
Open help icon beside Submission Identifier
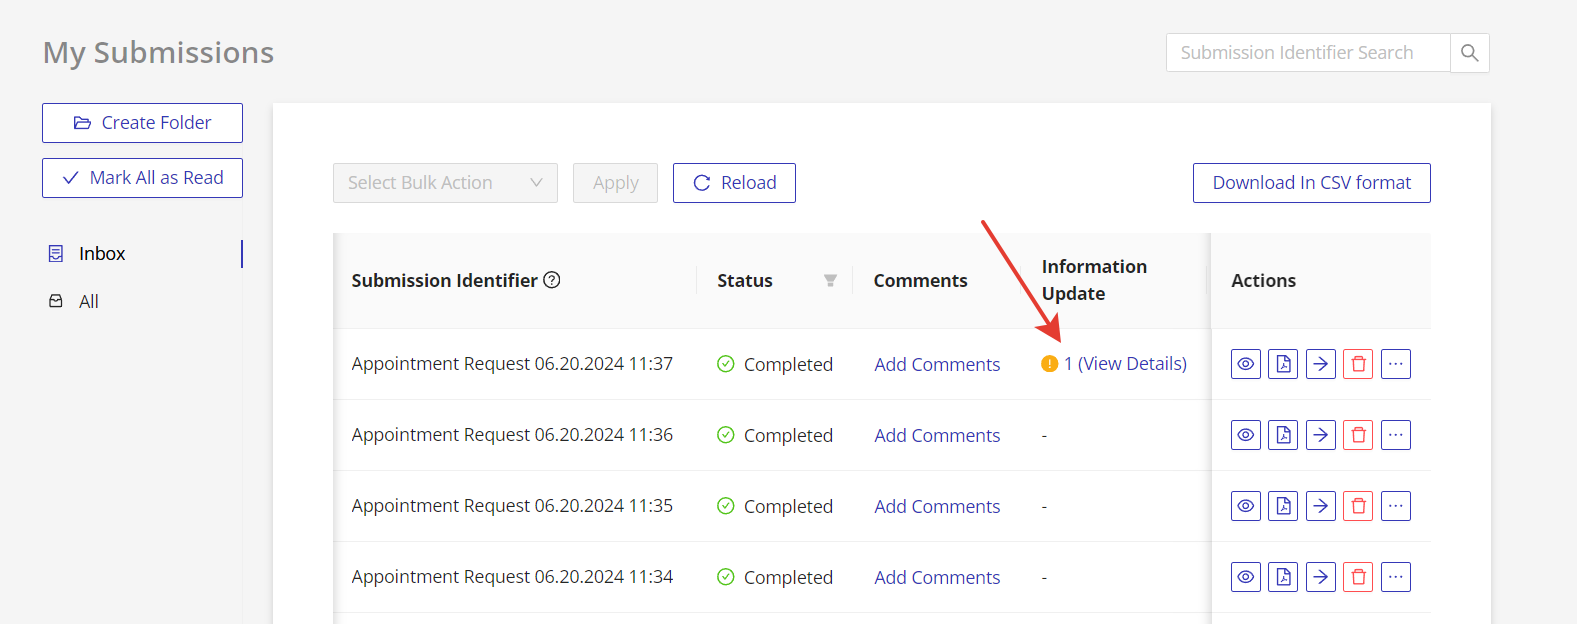[x=552, y=280]
